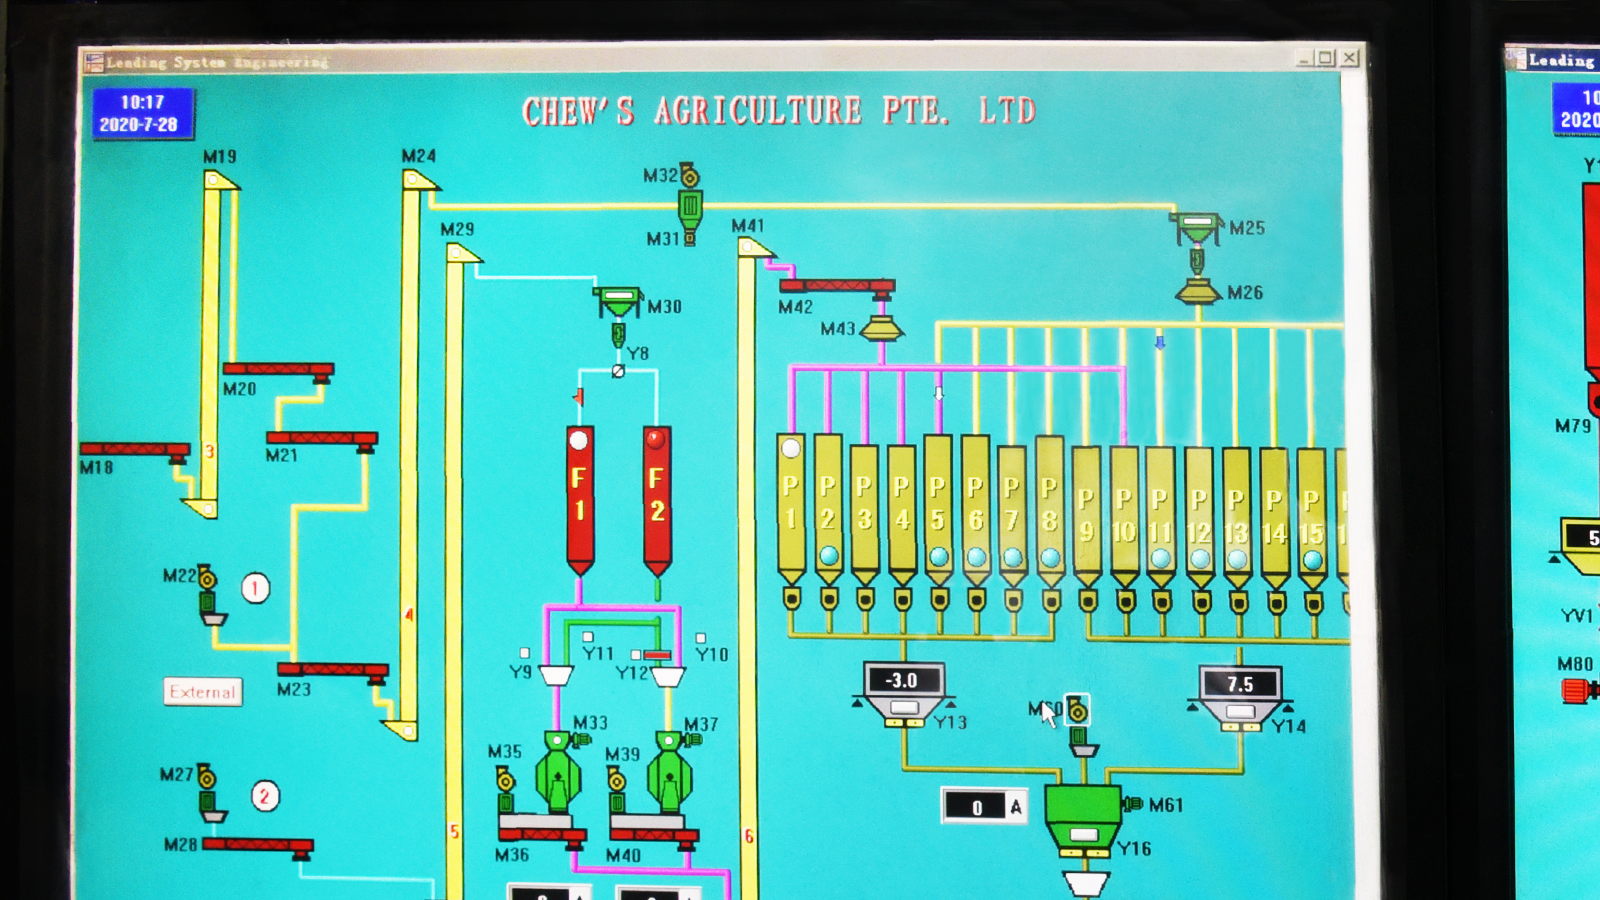Select the M20 red conveyor
The image size is (1600, 900).
[279, 371]
